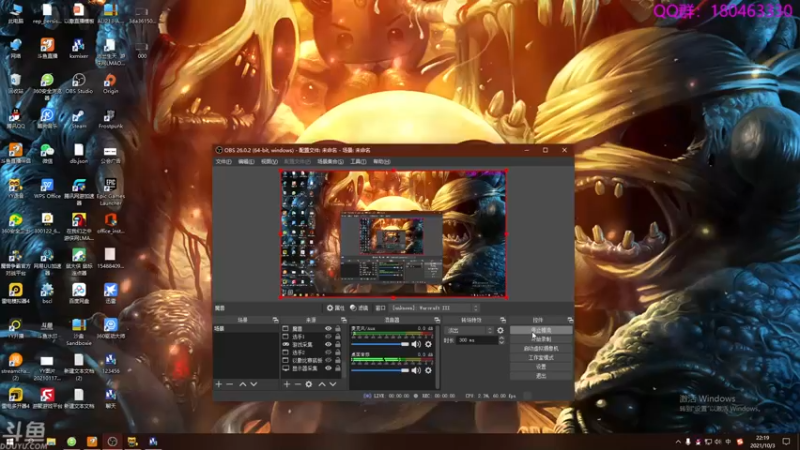
Task: Toggle visibility eye of 选手1 source
Action: click(x=328, y=337)
